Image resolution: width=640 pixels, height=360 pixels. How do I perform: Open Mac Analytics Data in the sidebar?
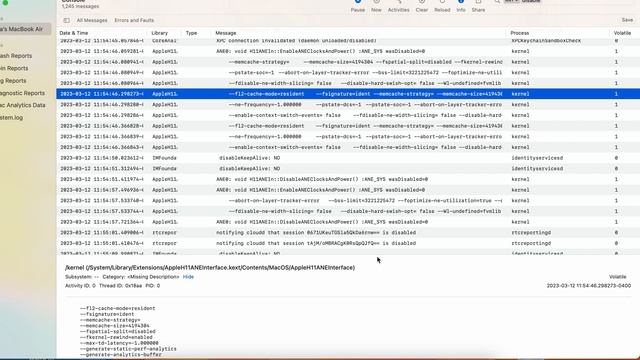(x=23, y=105)
